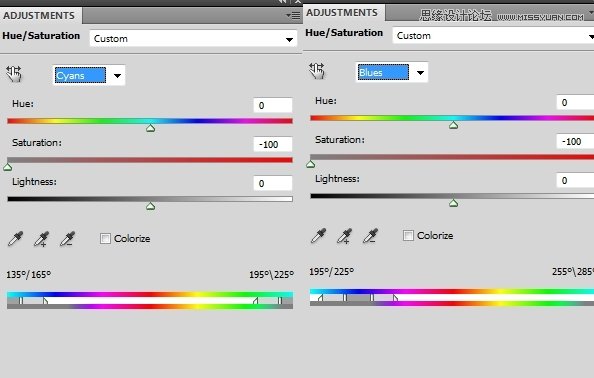Click the Hue/Saturation title in right panel
The height and width of the screenshot is (378, 594).
pyautogui.click(x=344, y=33)
